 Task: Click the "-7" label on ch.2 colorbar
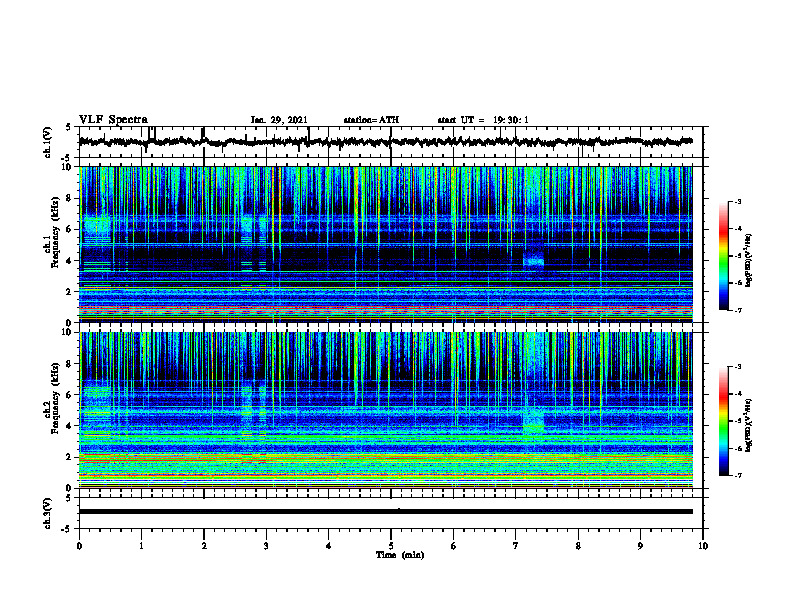[x=738, y=475]
